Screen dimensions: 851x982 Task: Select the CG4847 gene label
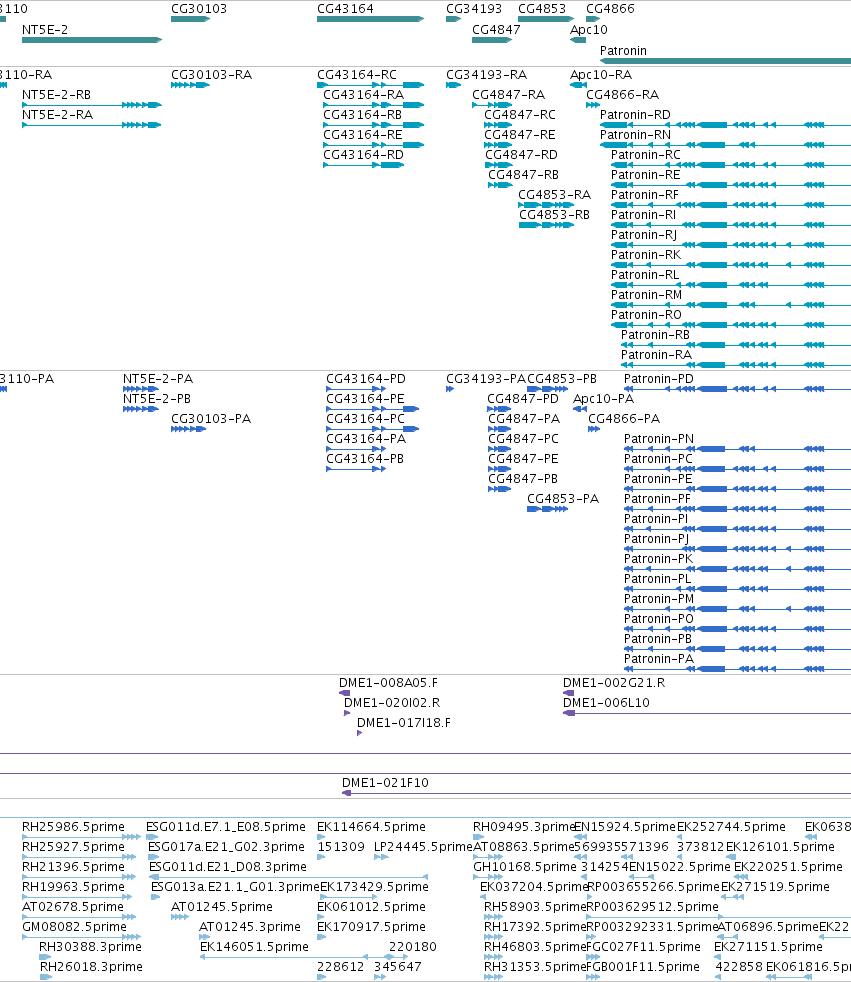click(496, 29)
